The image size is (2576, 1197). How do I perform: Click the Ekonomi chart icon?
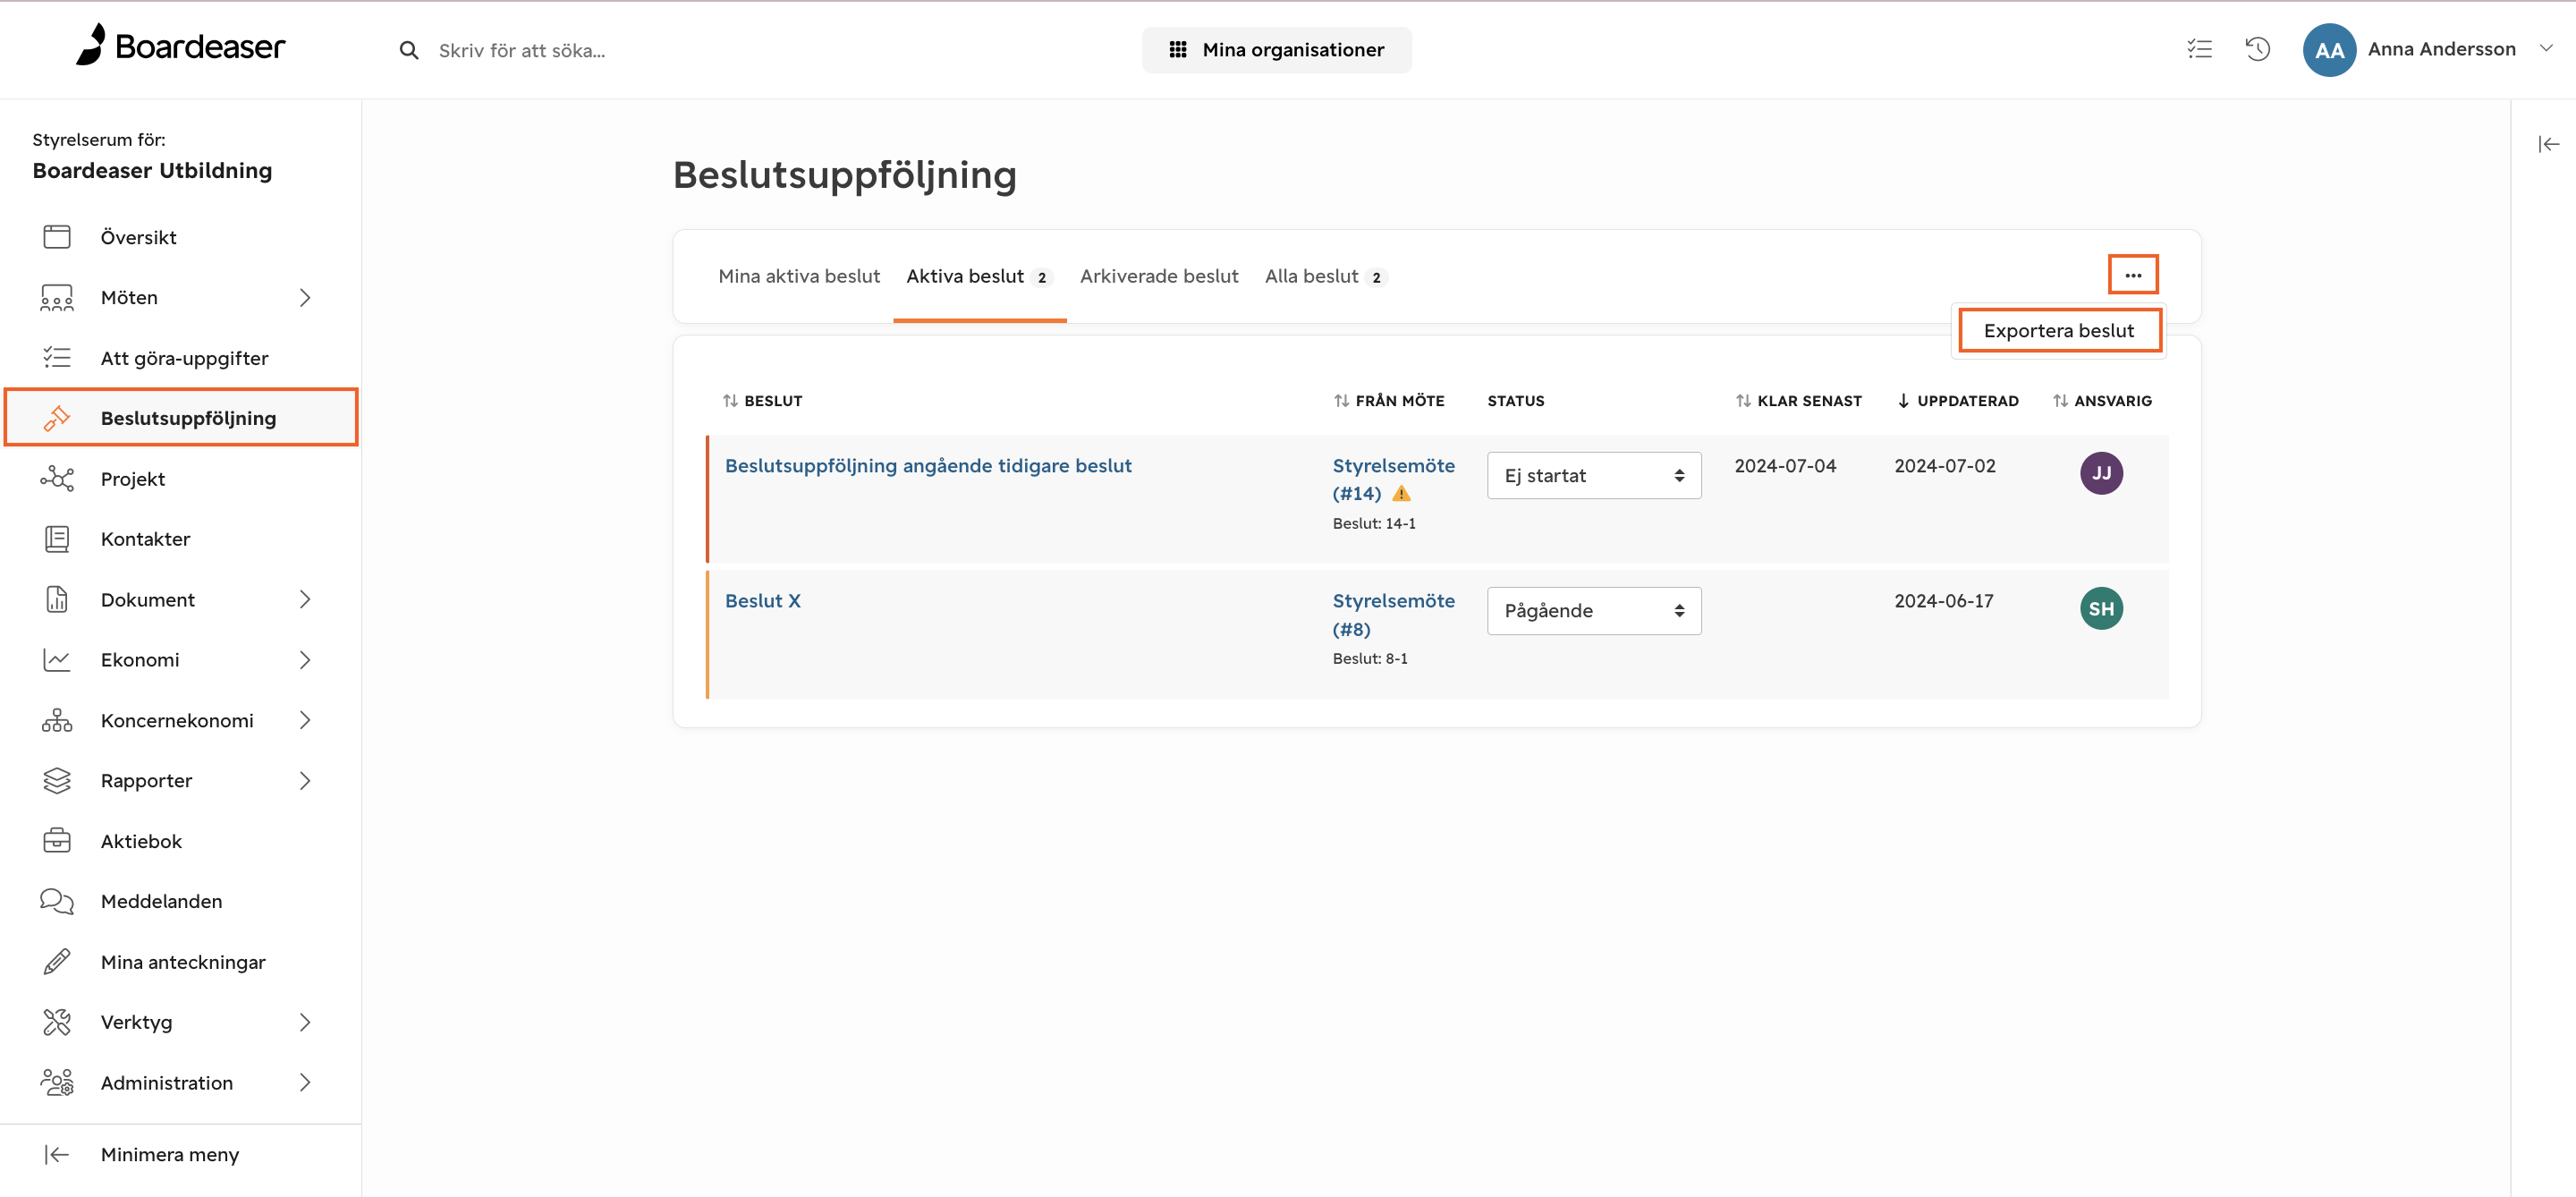click(57, 660)
